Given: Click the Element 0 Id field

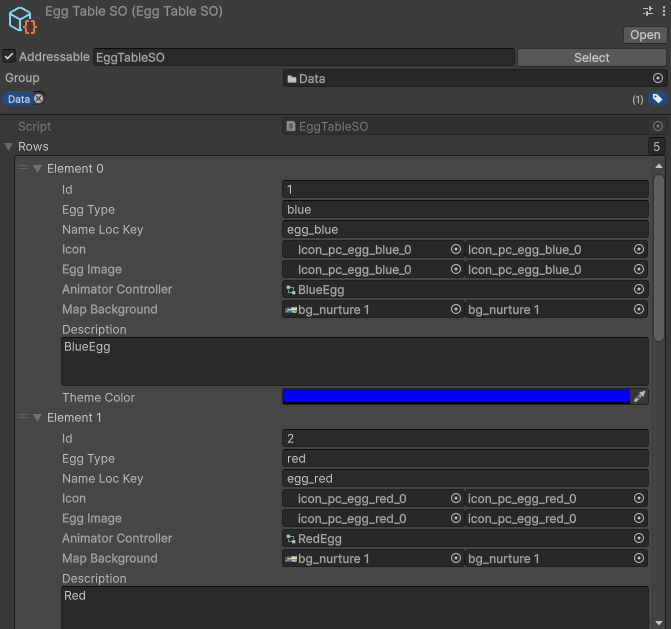Looking at the screenshot, I should point(465,189).
